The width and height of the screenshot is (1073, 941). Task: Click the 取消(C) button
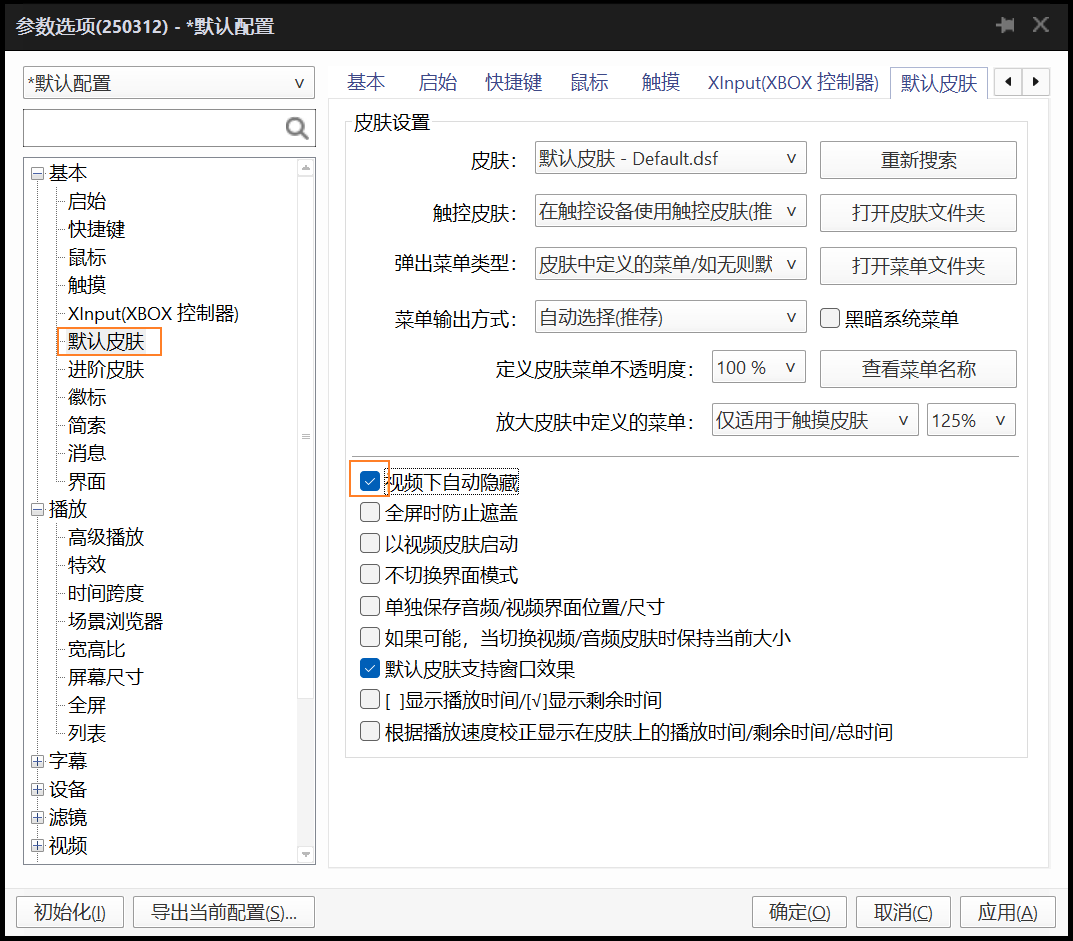point(903,912)
